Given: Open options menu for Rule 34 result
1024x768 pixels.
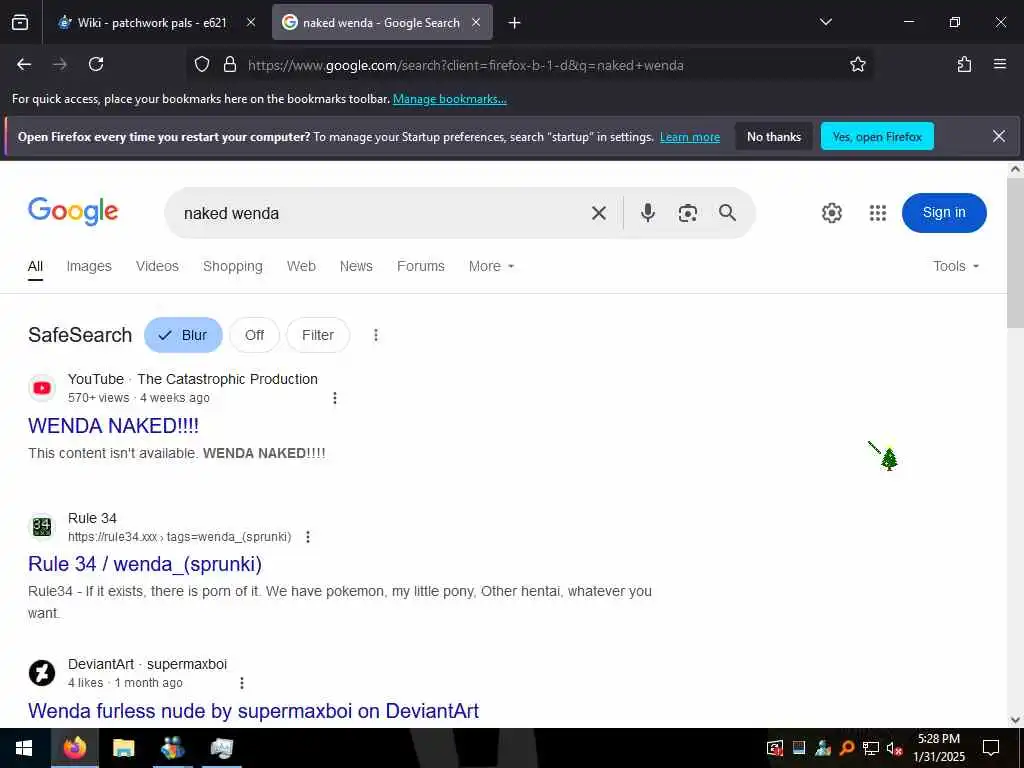Looking at the screenshot, I should click(x=308, y=537).
